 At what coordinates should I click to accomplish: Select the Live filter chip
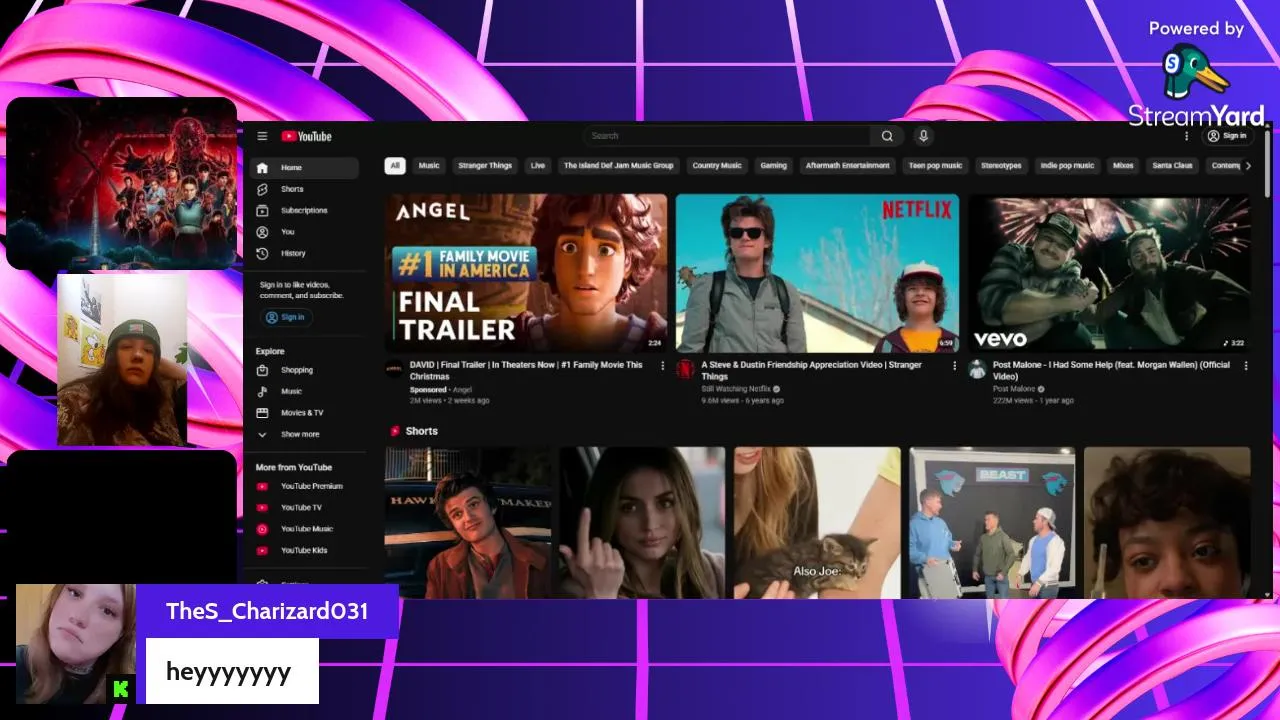tap(538, 166)
